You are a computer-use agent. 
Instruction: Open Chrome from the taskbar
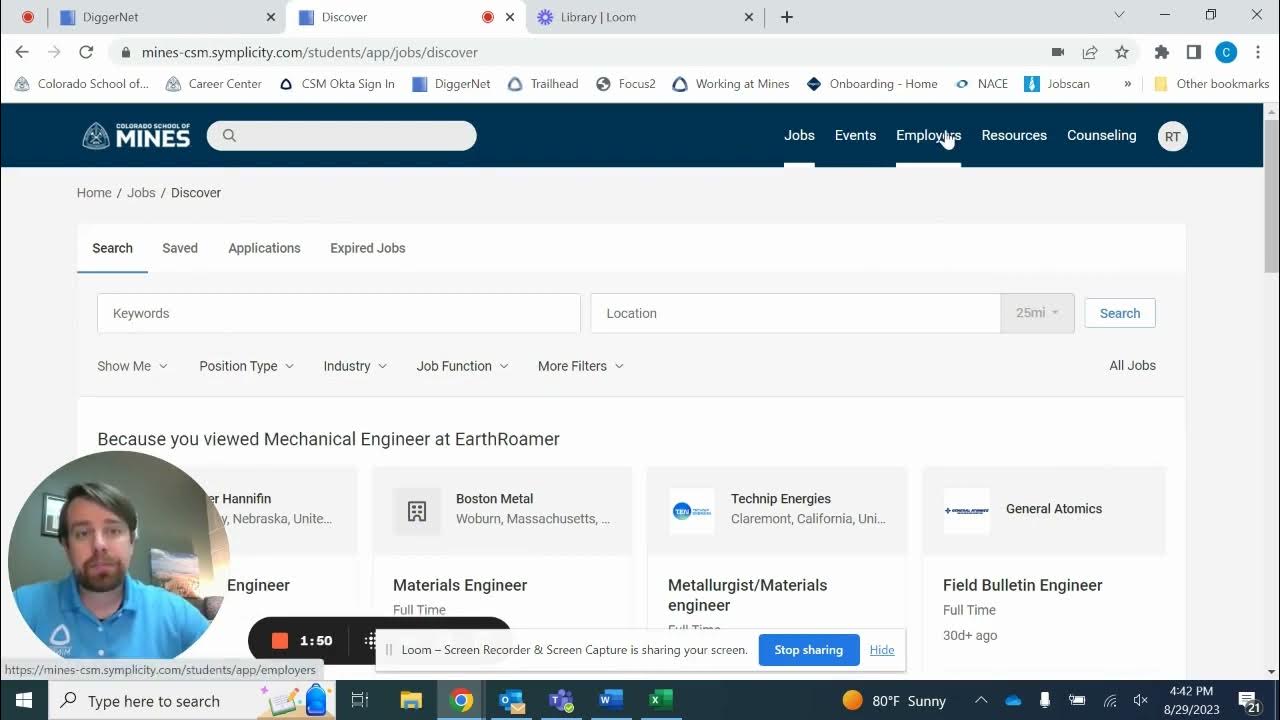click(x=461, y=700)
